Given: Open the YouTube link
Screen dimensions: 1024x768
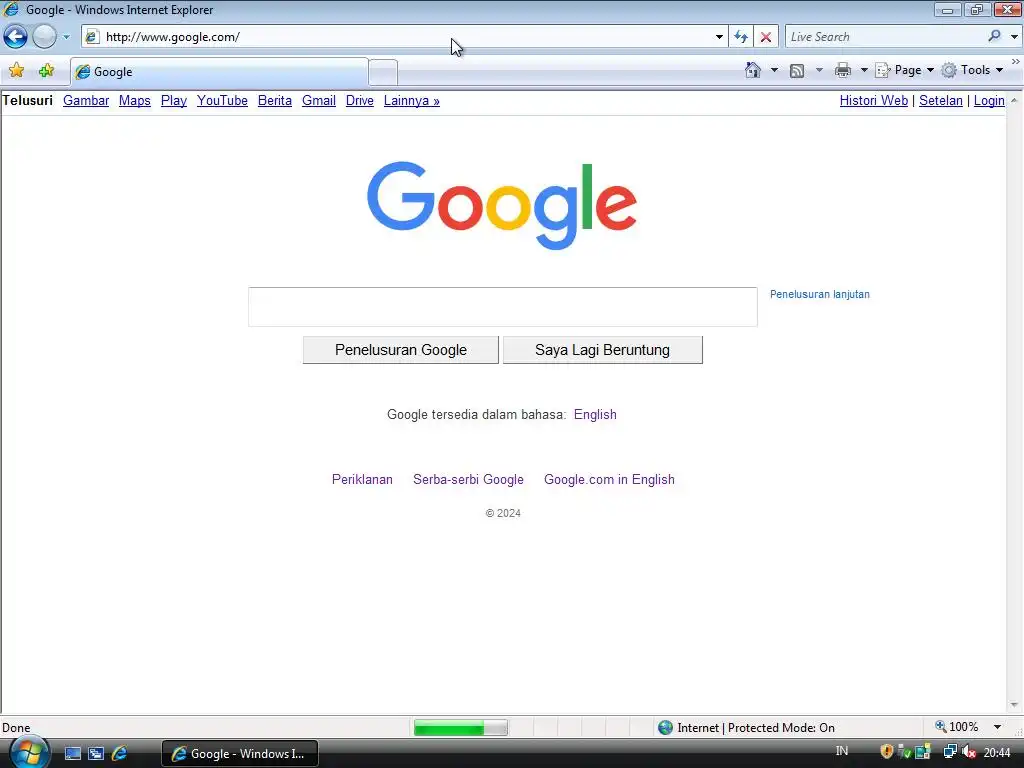Looking at the screenshot, I should point(222,101).
